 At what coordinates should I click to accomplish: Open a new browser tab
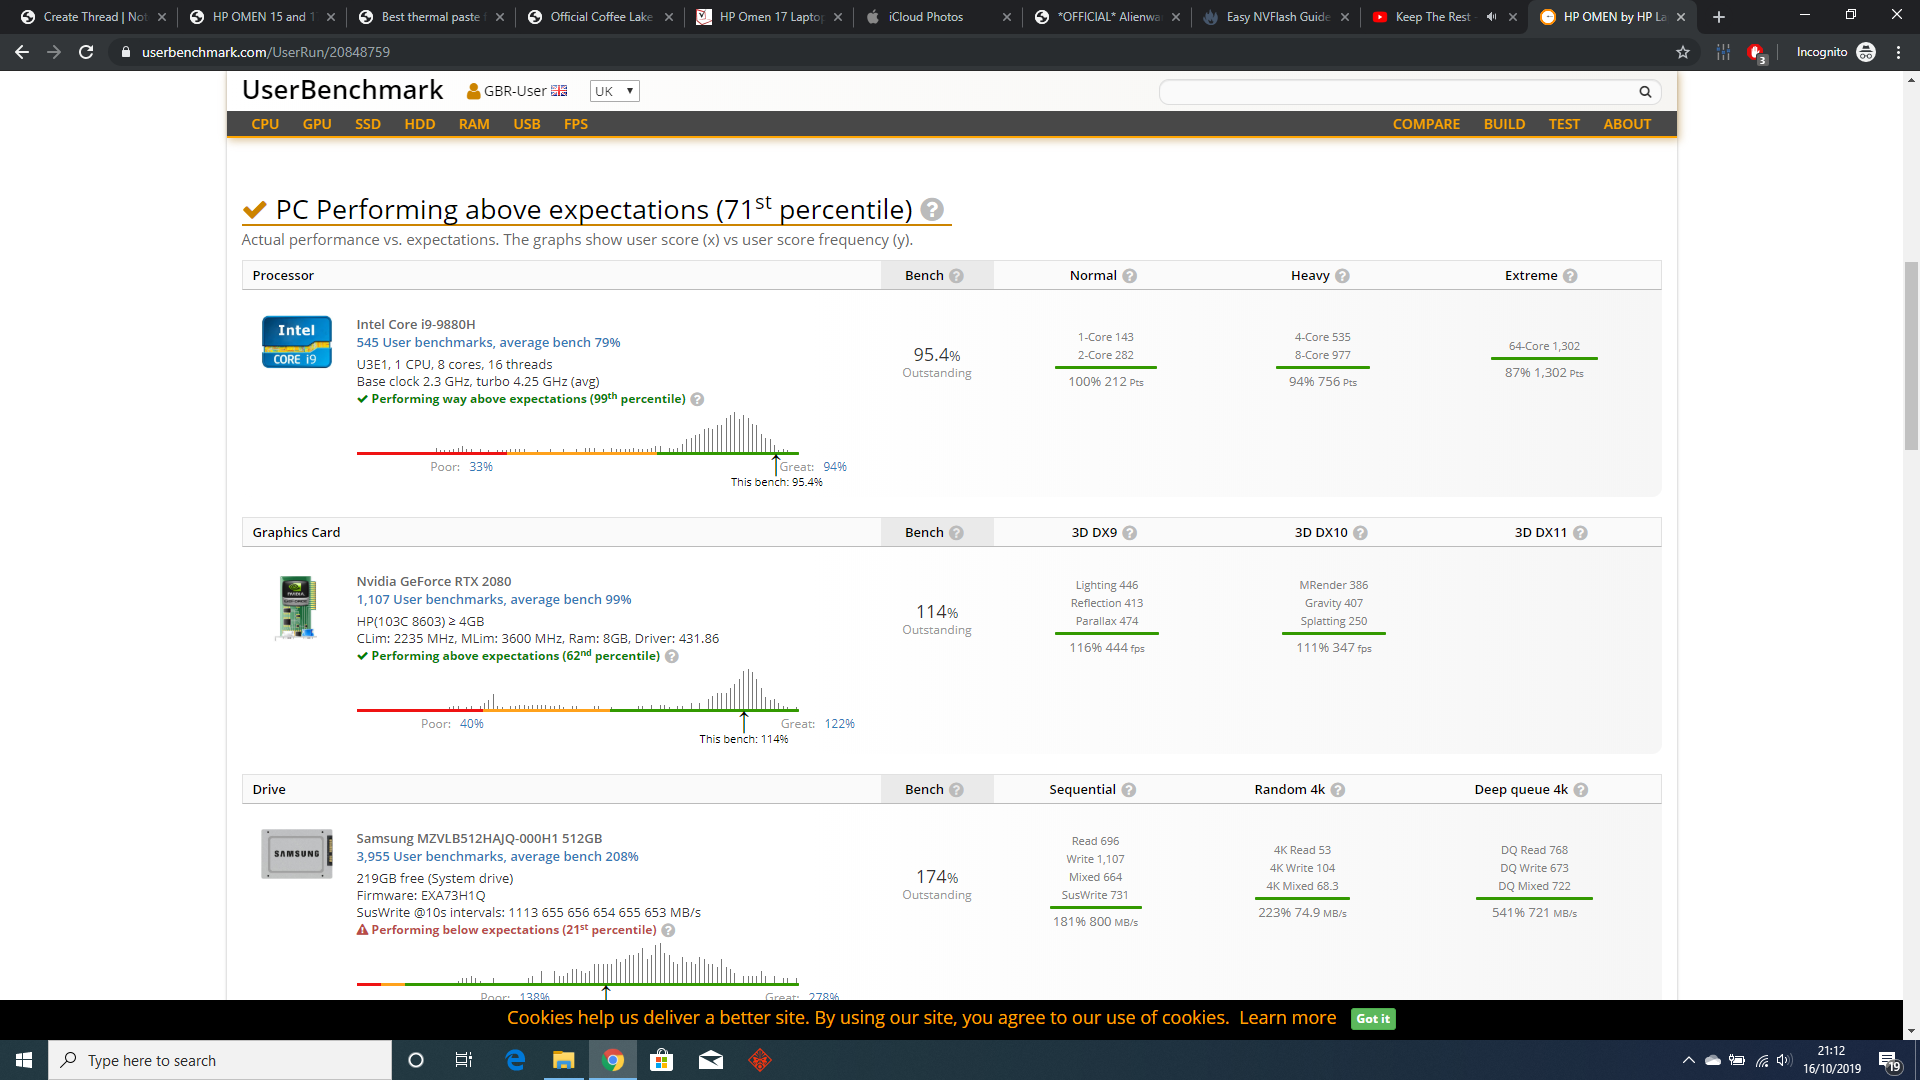[1719, 17]
